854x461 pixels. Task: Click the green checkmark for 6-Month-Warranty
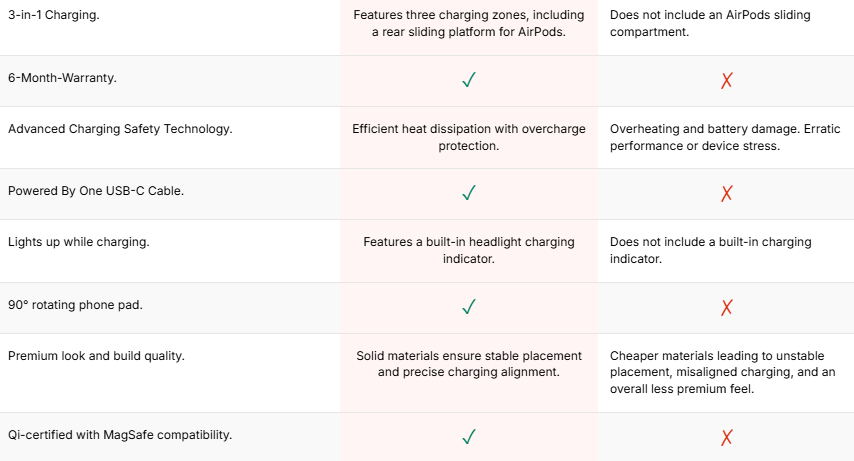[468, 81]
